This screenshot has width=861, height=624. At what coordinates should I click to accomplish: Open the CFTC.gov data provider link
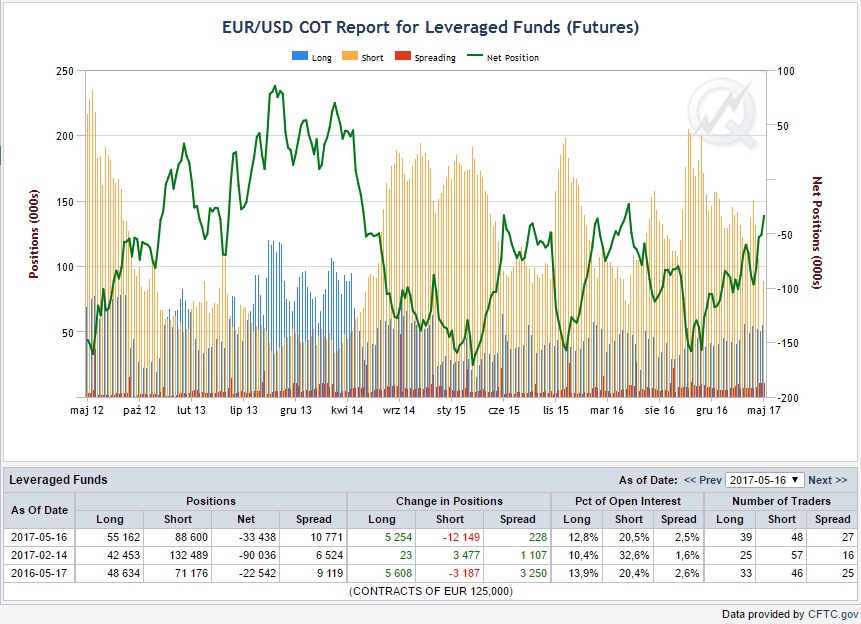832,614
